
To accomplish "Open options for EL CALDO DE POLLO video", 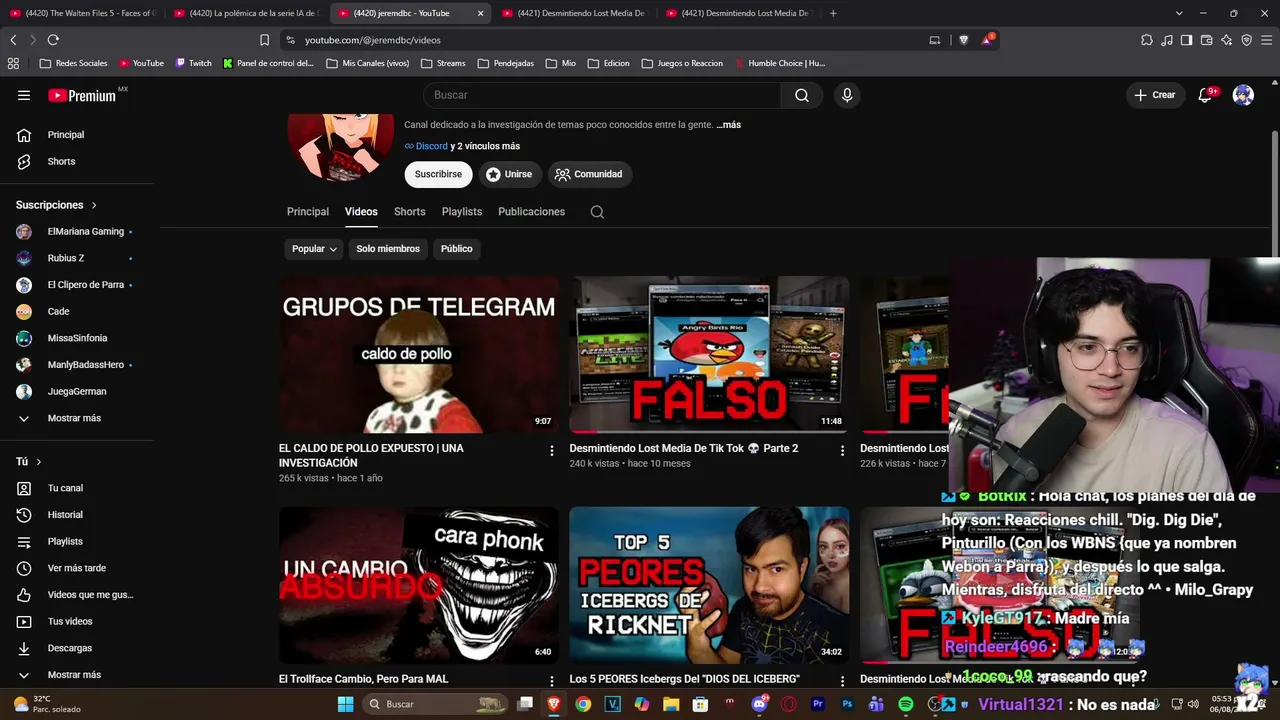I will click(551, 451).
